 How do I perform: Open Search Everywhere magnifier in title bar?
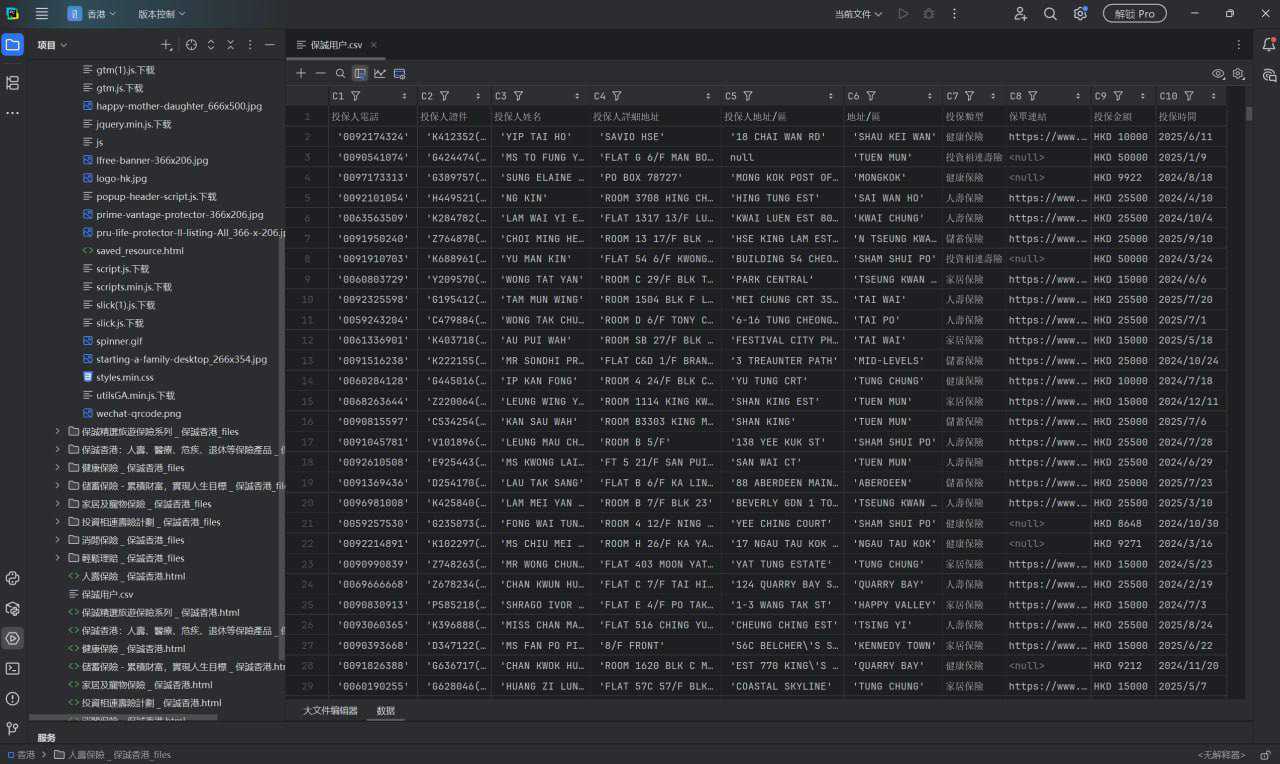pyautogui.click(x=1050, y=14)
